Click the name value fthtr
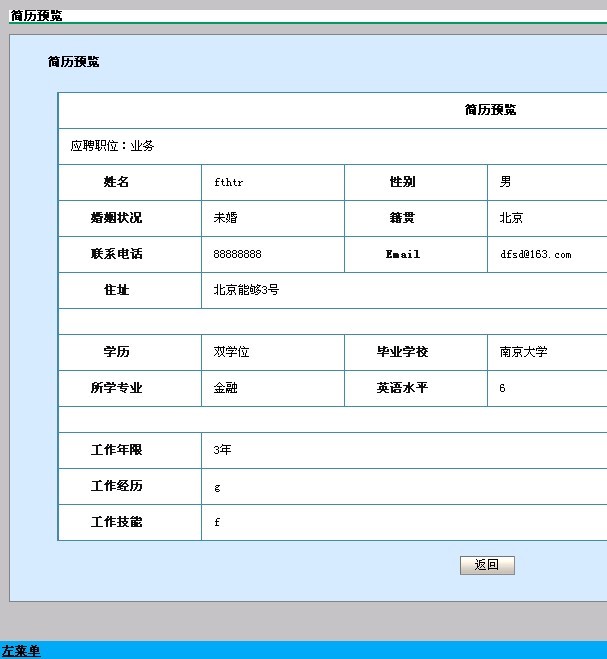The height and width of the screenshot is (659, 607). click(x=228, y=183)
